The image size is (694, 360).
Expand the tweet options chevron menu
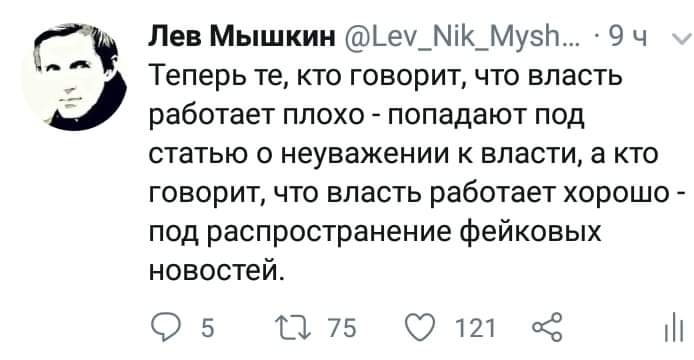(x=681, y=39)
